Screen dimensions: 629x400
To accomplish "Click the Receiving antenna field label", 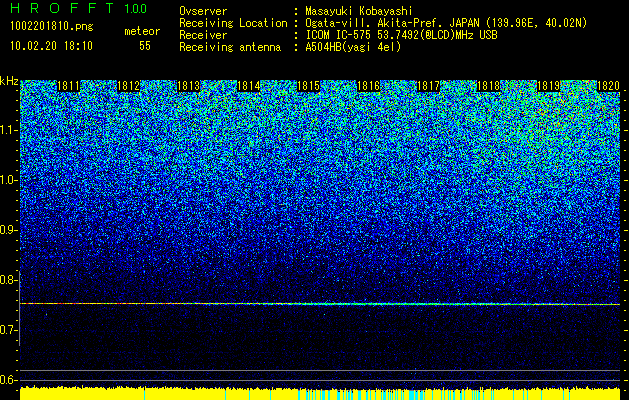I will (x=230, y=47).
